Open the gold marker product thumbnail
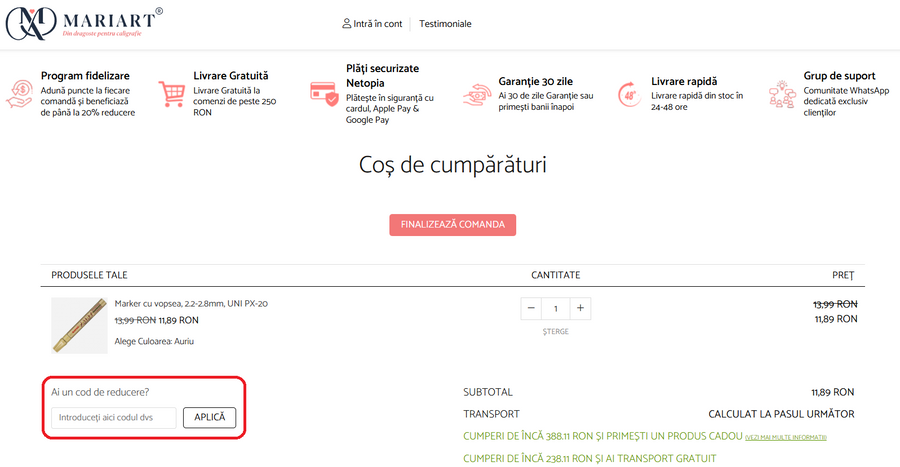The width and height of the screenshot is (900, 467). (79, 325)
